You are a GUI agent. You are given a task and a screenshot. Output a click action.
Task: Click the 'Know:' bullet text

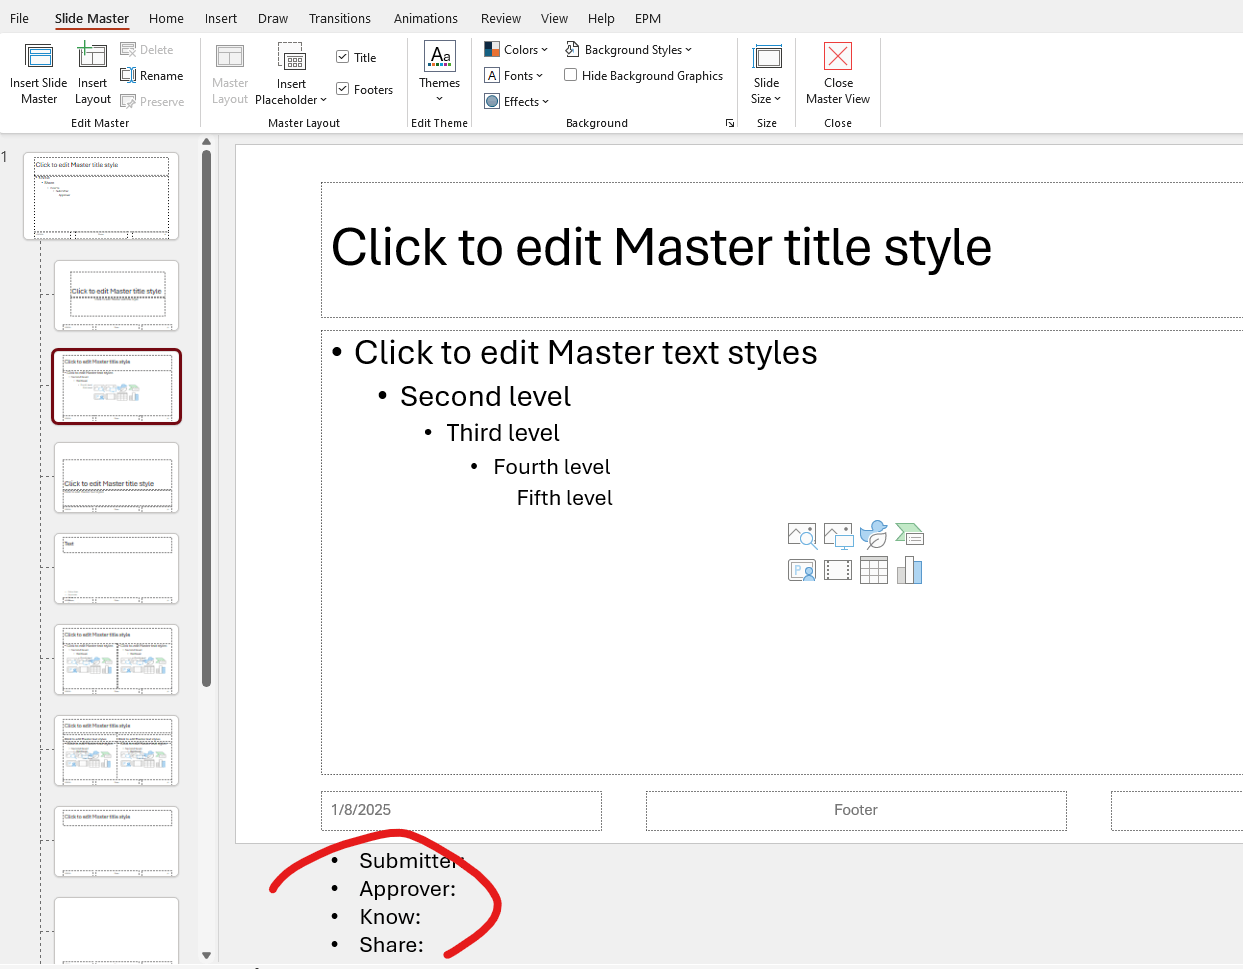coord(390,917)
